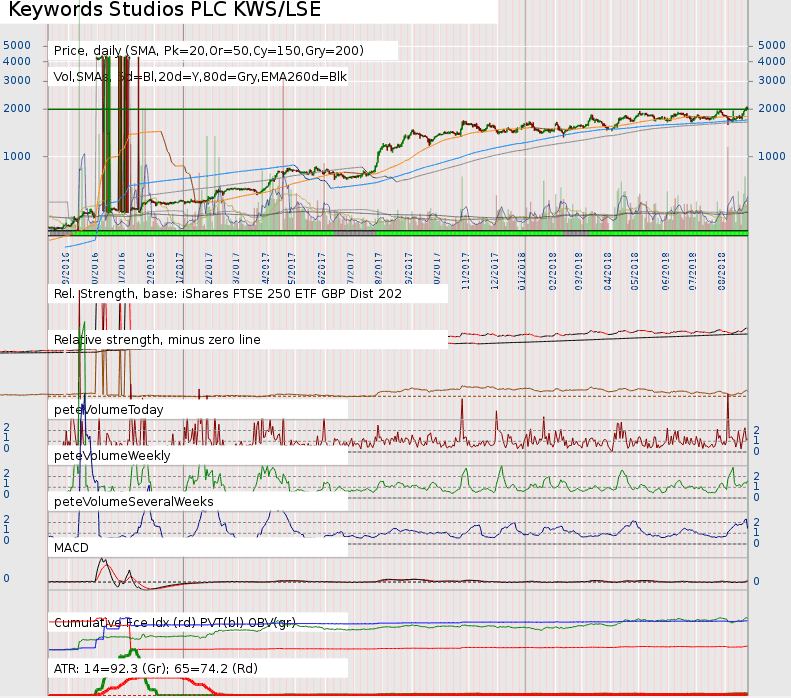Click the 1000 price label on left axis

17,156
